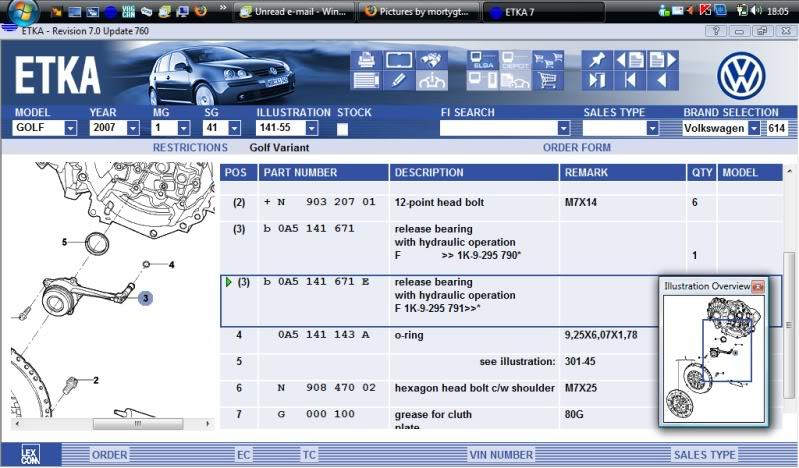
Task: Open Firefox from quick launch
Action: click(x=200, y=11)
